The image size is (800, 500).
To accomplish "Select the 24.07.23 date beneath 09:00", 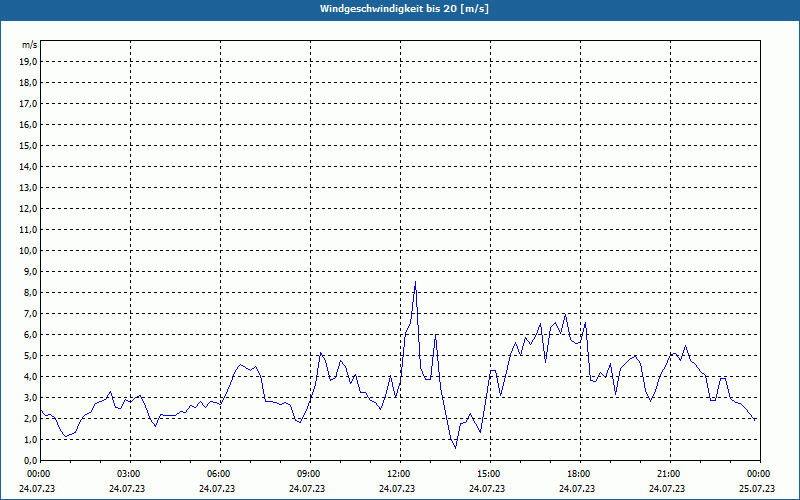I will click(x=307, y=489).
